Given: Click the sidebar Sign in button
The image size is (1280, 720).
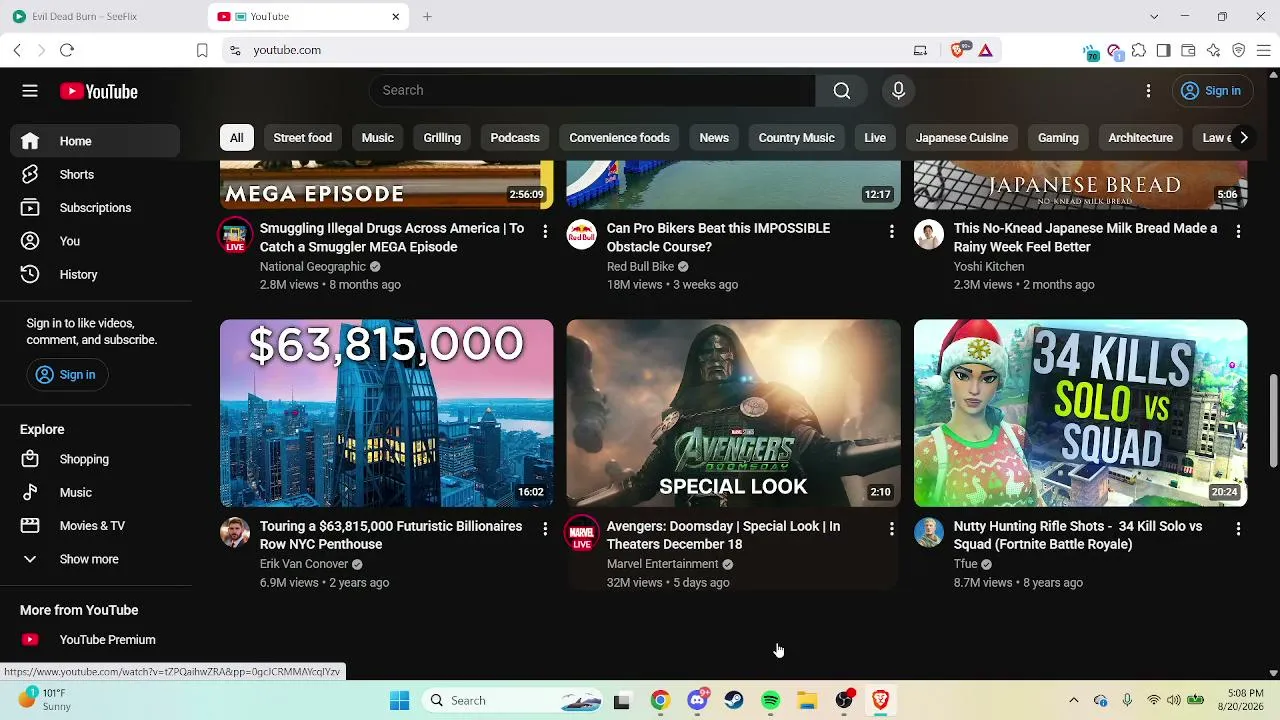Looking at the screenshot, I should point(65,375).
